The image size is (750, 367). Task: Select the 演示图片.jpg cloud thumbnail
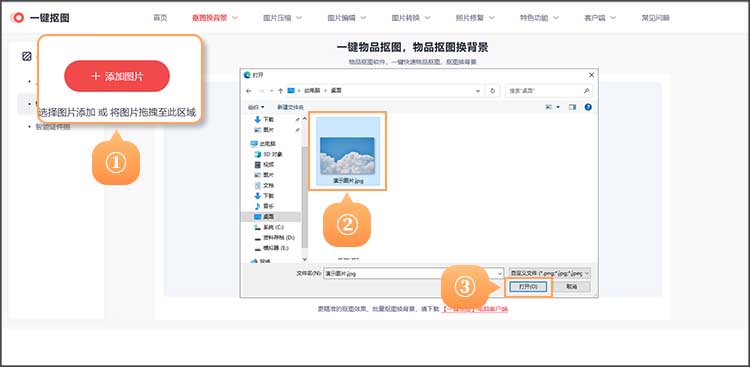coord(347,151)
